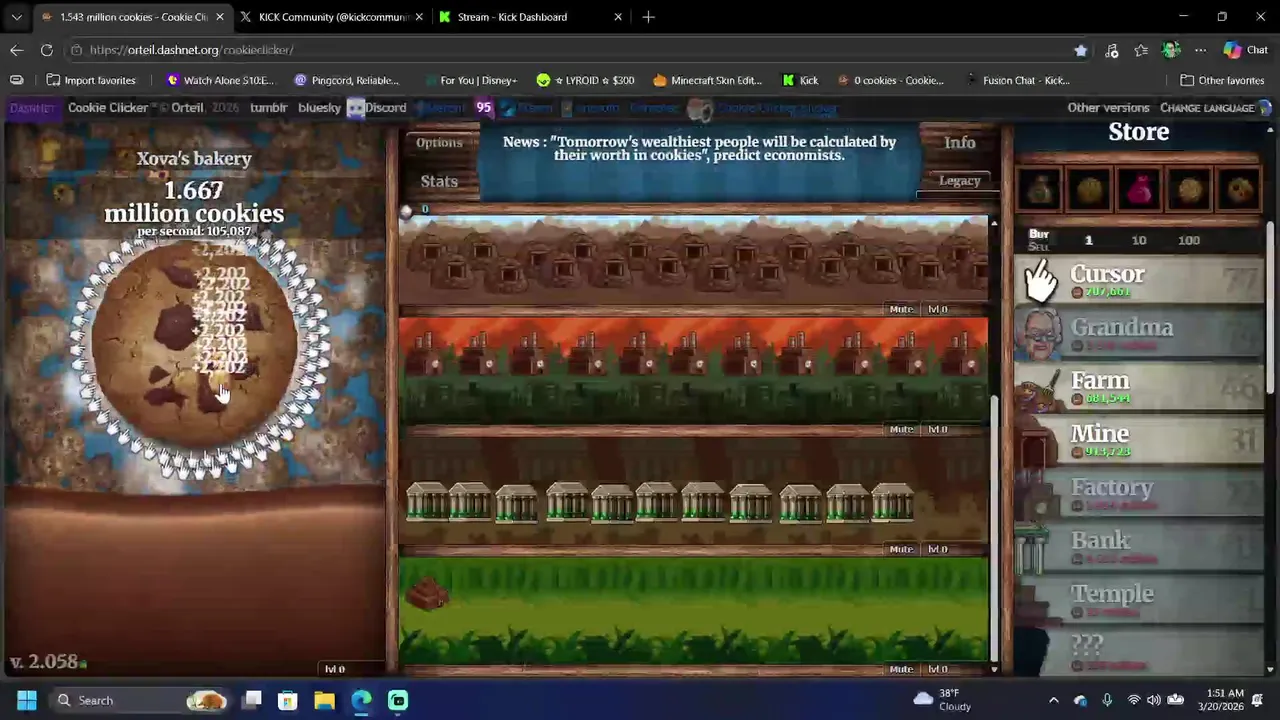Open the tumblr link
Screen dimensions: 1280x720
pos(268,108)
